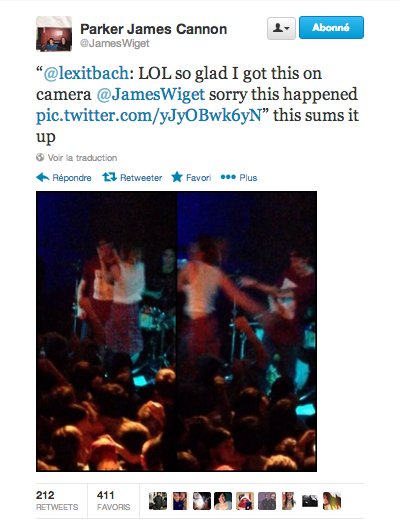Click the first retweeter avatar thumbnail
The width and height of the screenshot is (400, 527).
click(158, 501)
